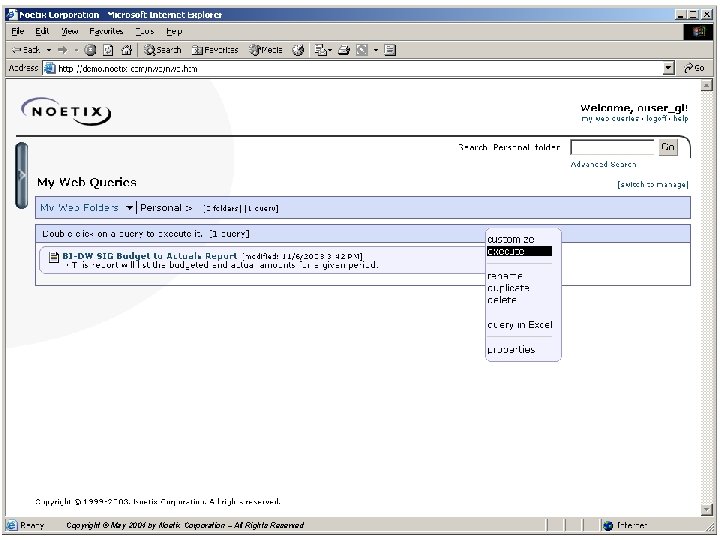Click the Back arrow in toolbar
720x540 pixels.
tap(26, 50)
